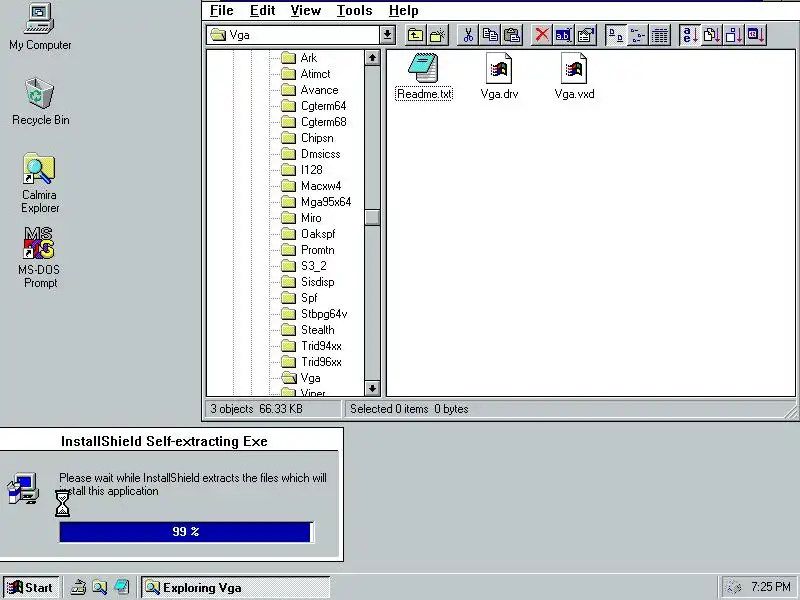Select the Cgterm68 folder
This screenshot has height=600, width=800.
tap(313, 122)
